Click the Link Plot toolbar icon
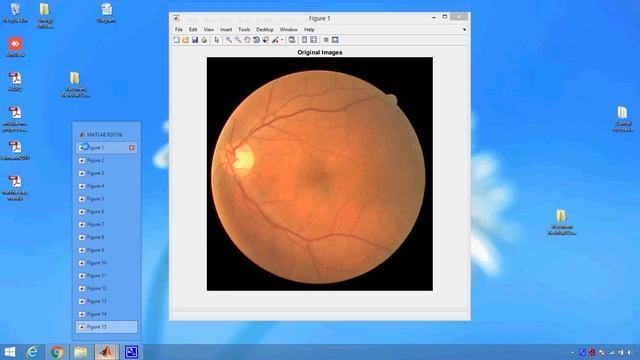 coord(292,40)
